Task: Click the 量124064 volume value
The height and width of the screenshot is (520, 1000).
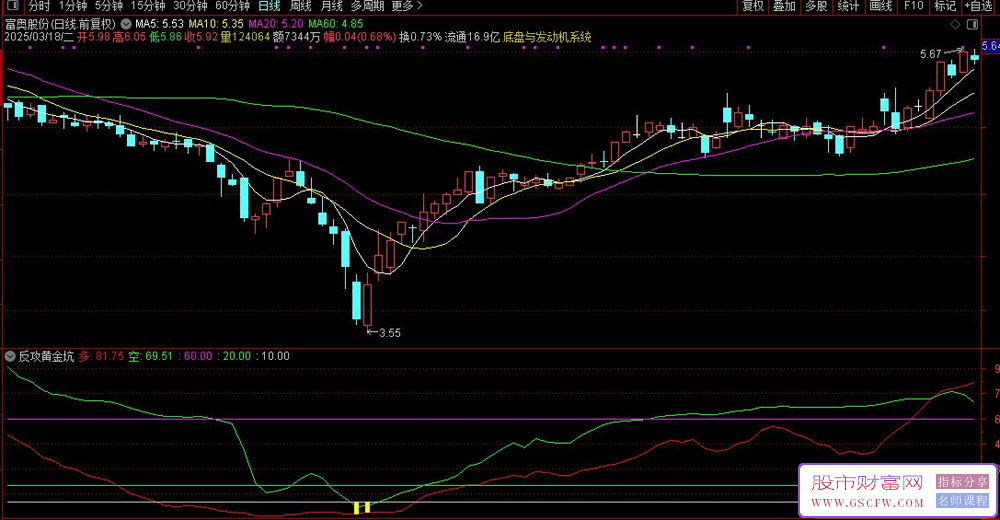Action: coord(245,37)
